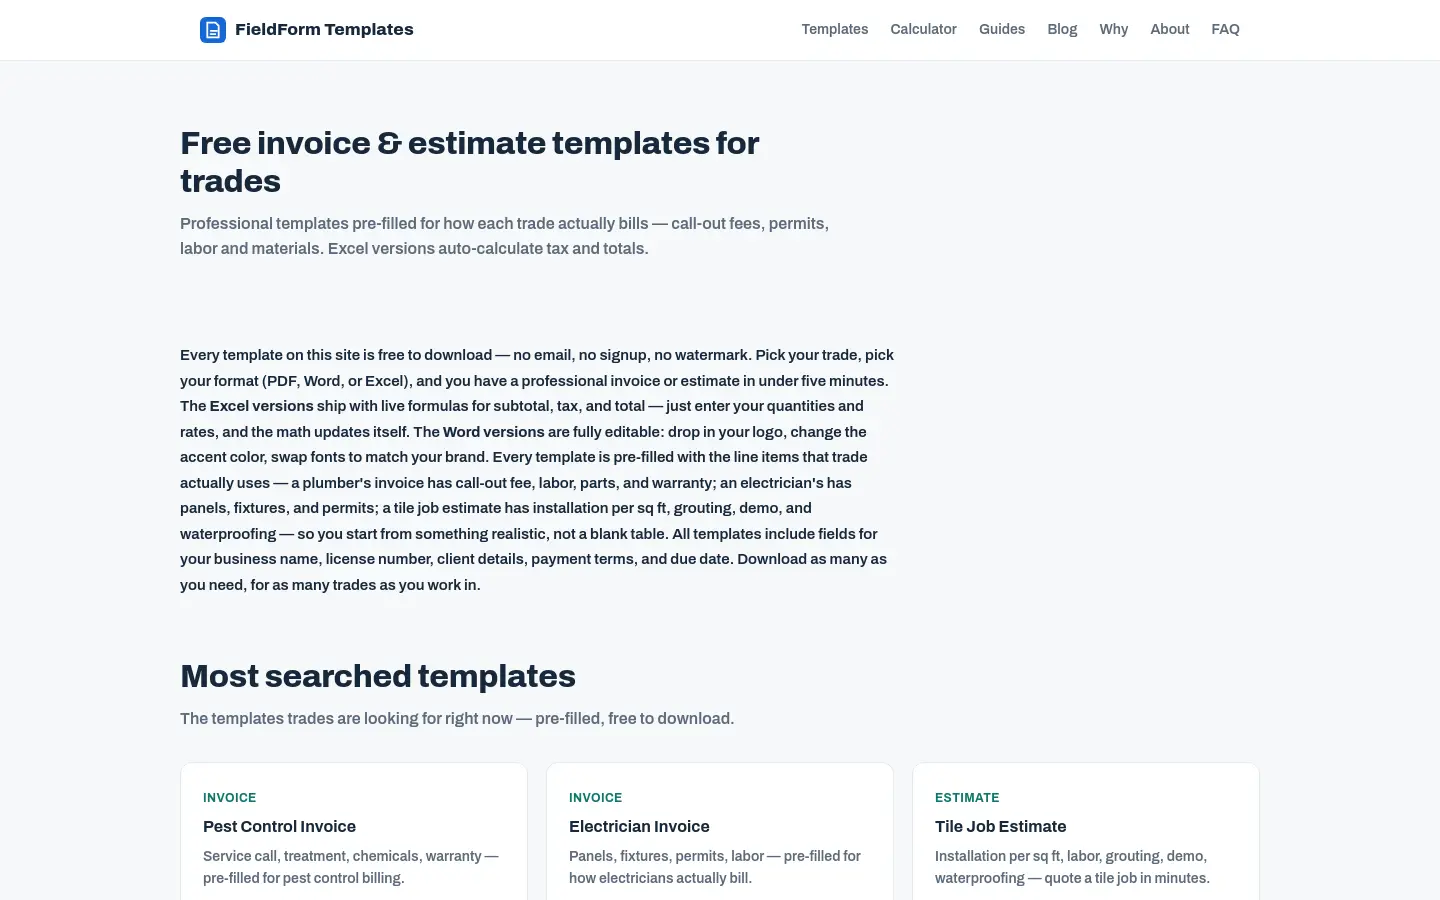Click 'Installation per sq ft' description text
The image size is (1440, 900).
[x=1072, y=867]
